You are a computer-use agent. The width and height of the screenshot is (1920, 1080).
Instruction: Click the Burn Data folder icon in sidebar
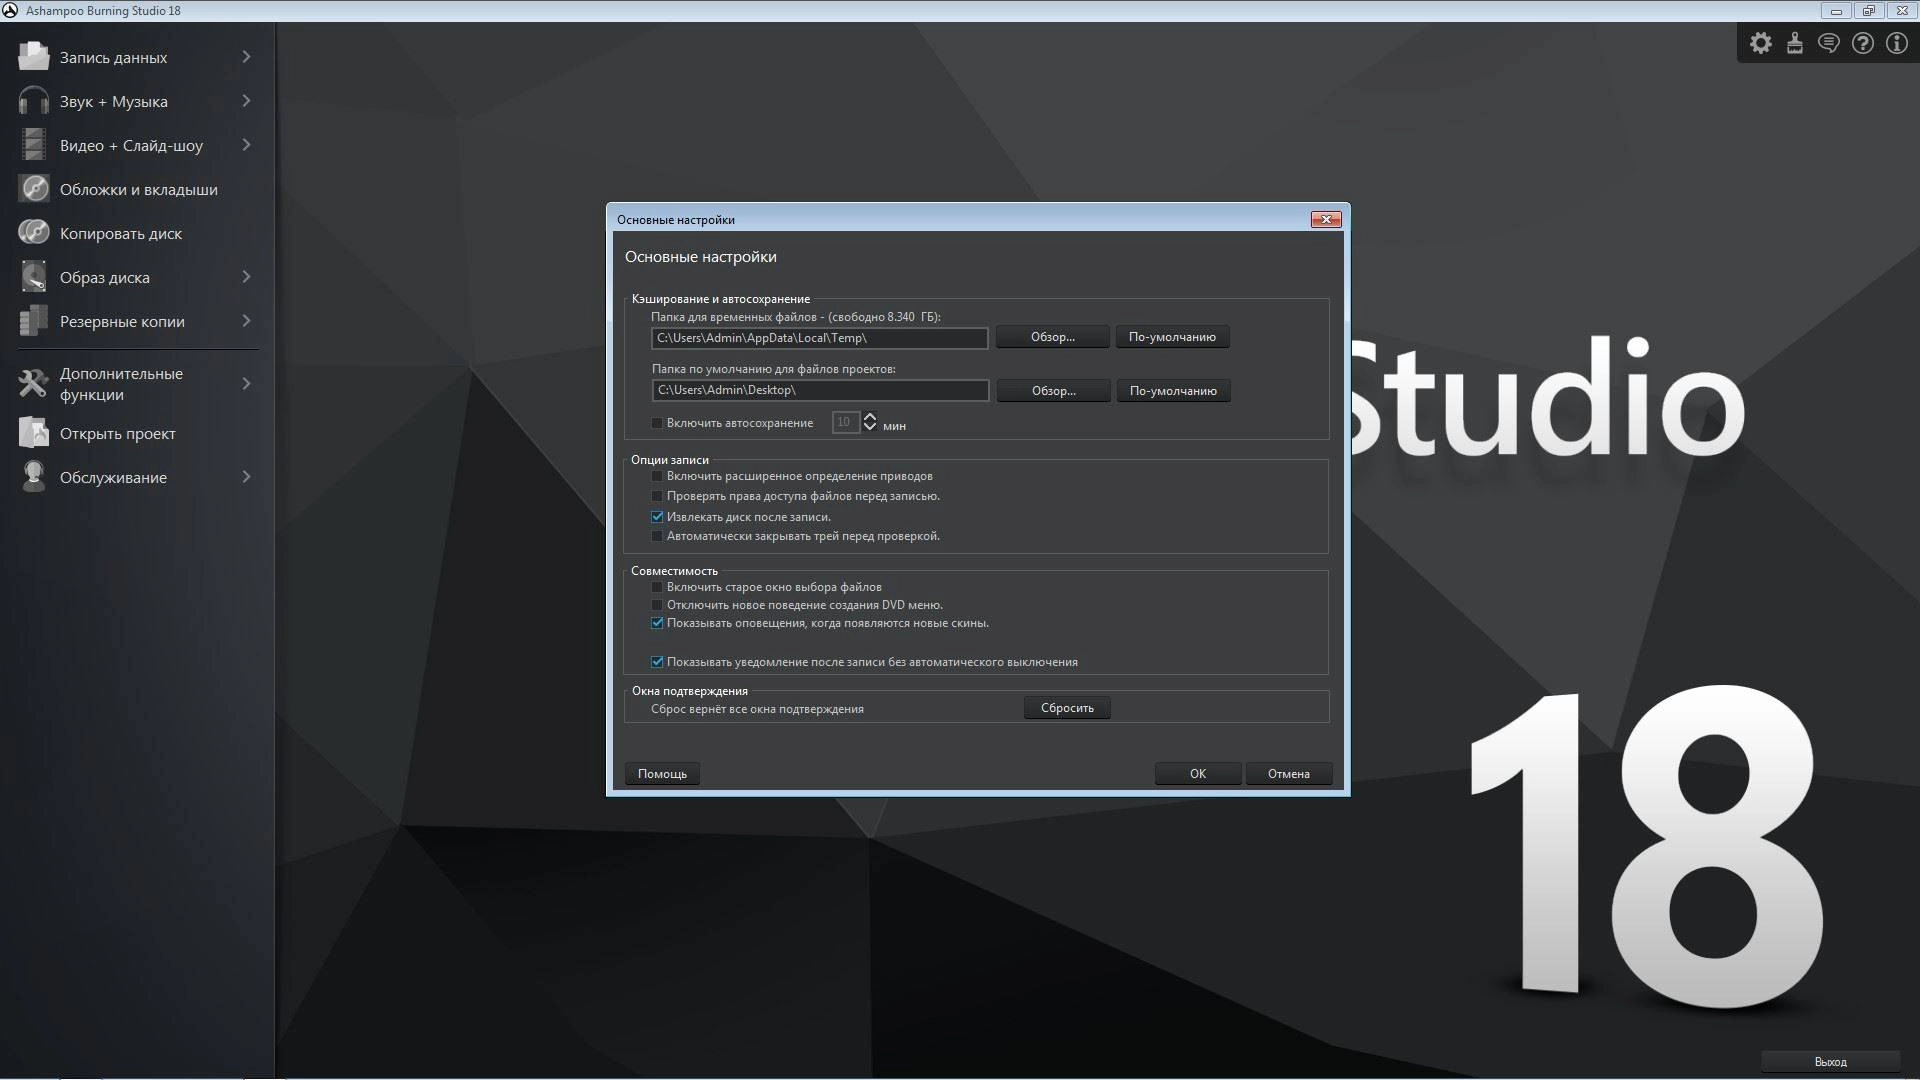tap(33, 56)
